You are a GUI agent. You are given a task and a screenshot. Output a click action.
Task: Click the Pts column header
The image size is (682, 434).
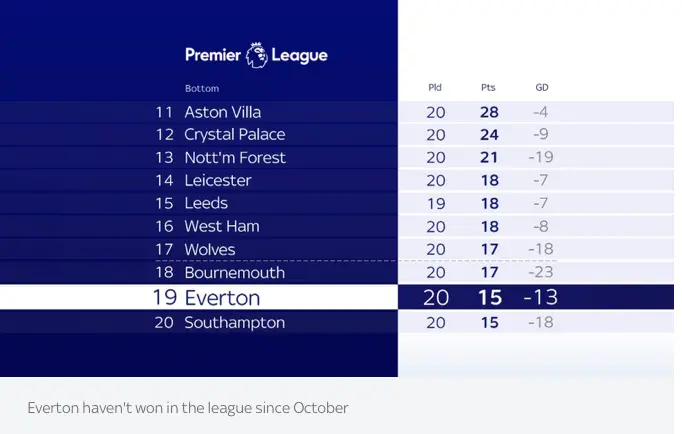488,87
